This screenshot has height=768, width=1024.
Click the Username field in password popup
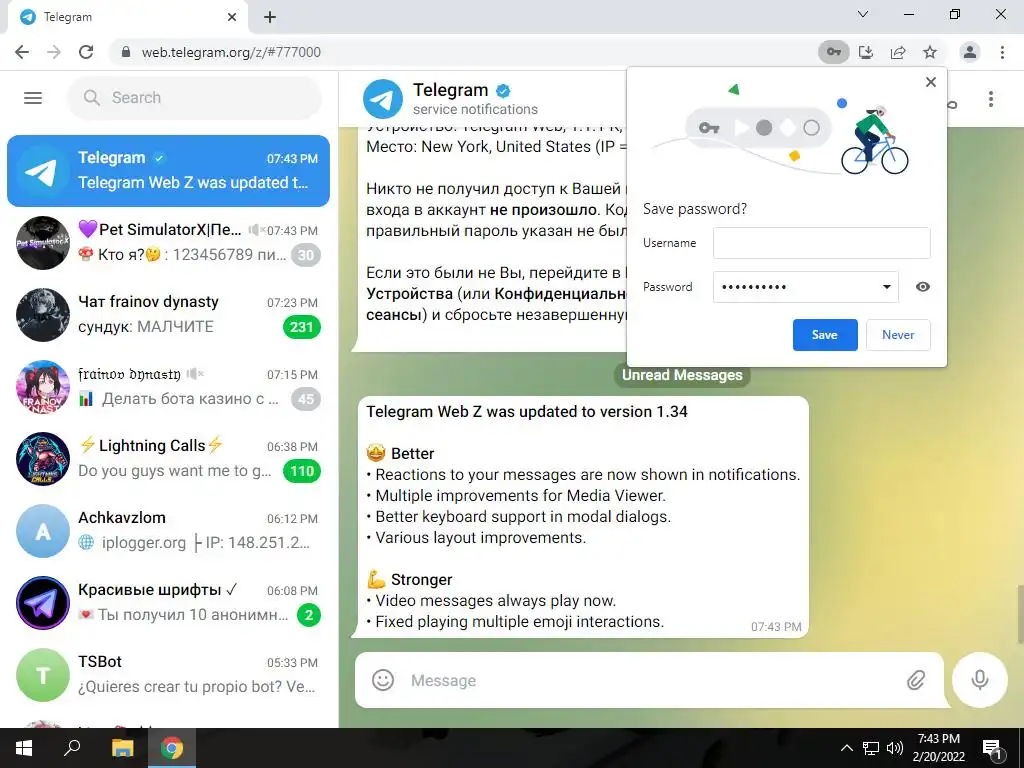[822, 243]
